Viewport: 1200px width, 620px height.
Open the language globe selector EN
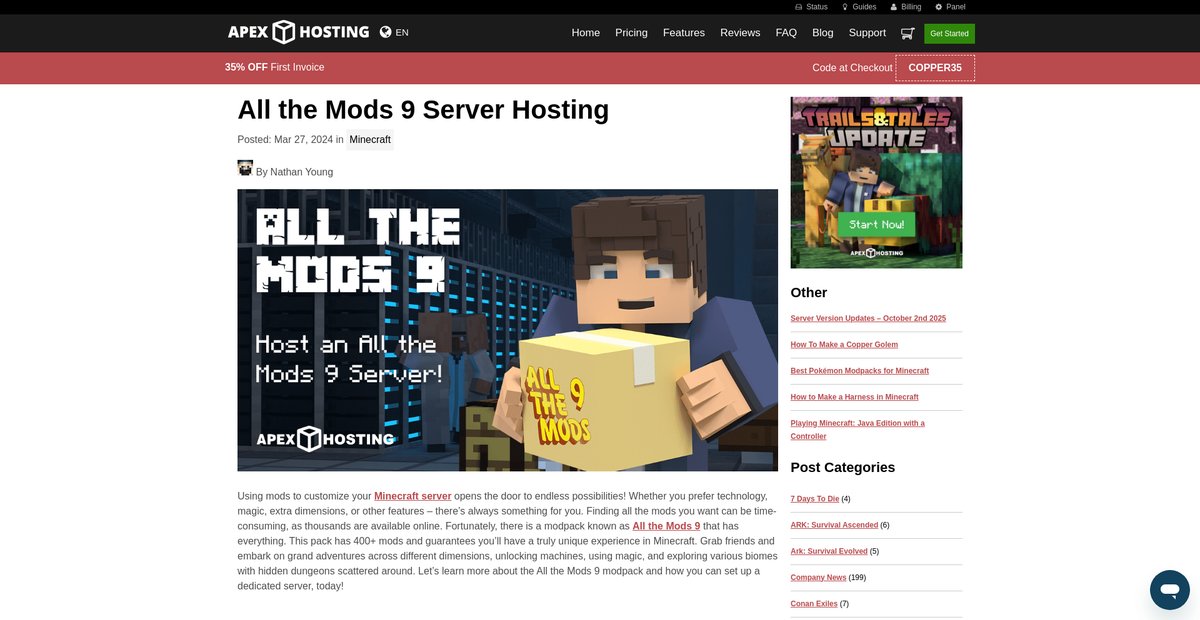(394, 32)
